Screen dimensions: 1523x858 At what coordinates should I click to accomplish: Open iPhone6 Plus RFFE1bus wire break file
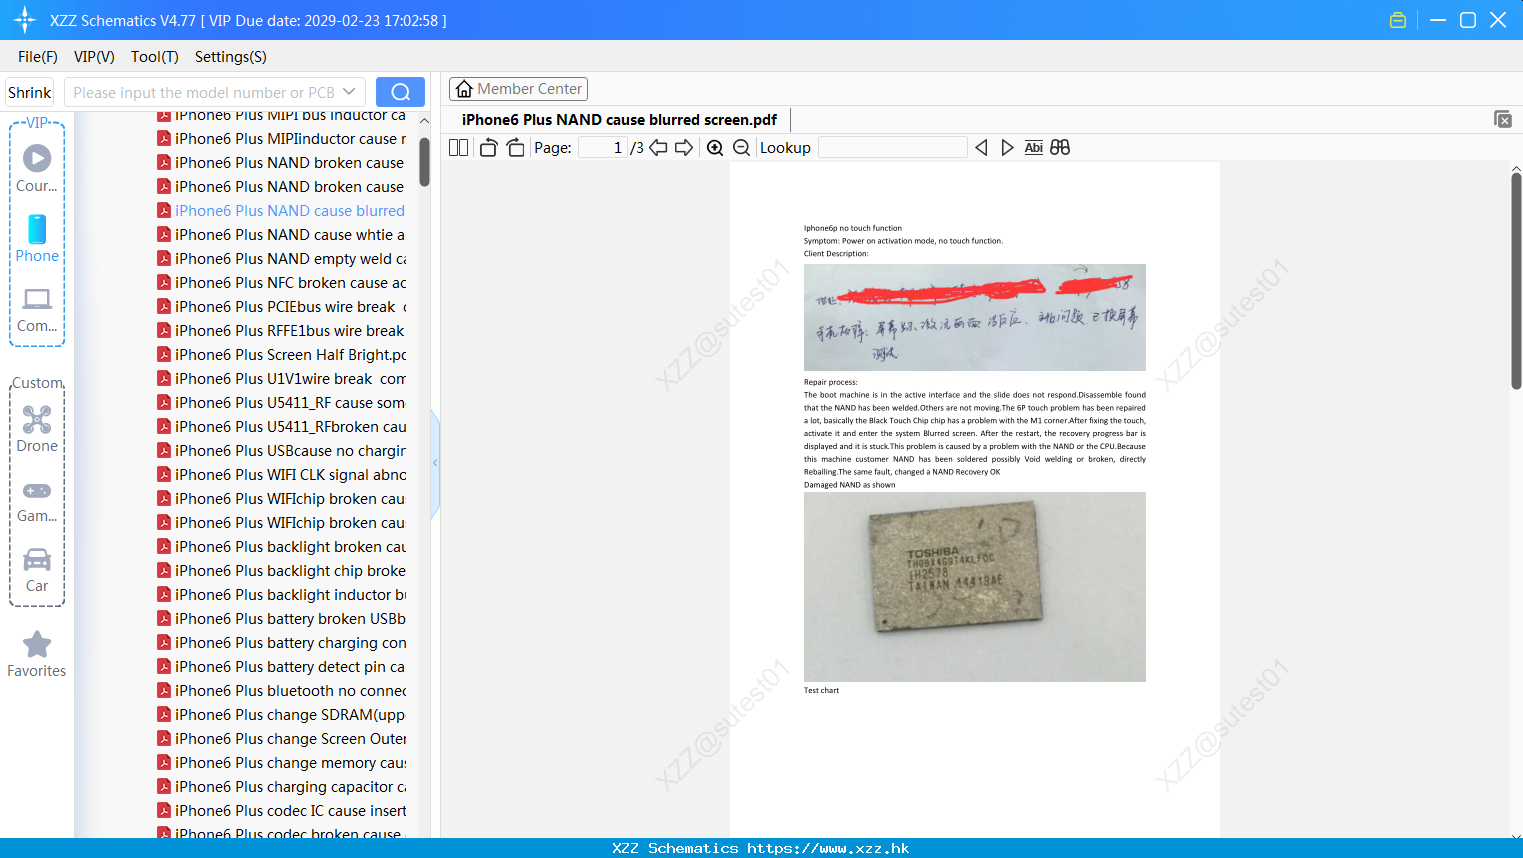tap(281, 331)
